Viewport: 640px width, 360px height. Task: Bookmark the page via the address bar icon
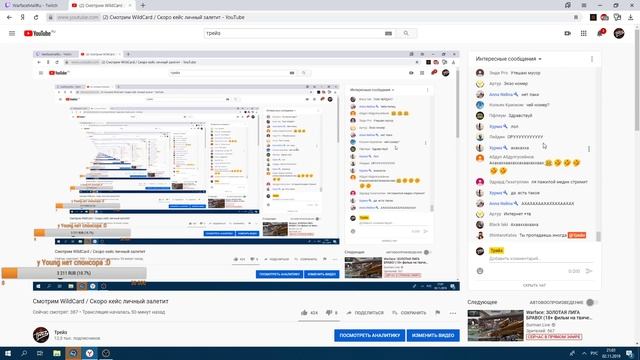tap(576, 18)
